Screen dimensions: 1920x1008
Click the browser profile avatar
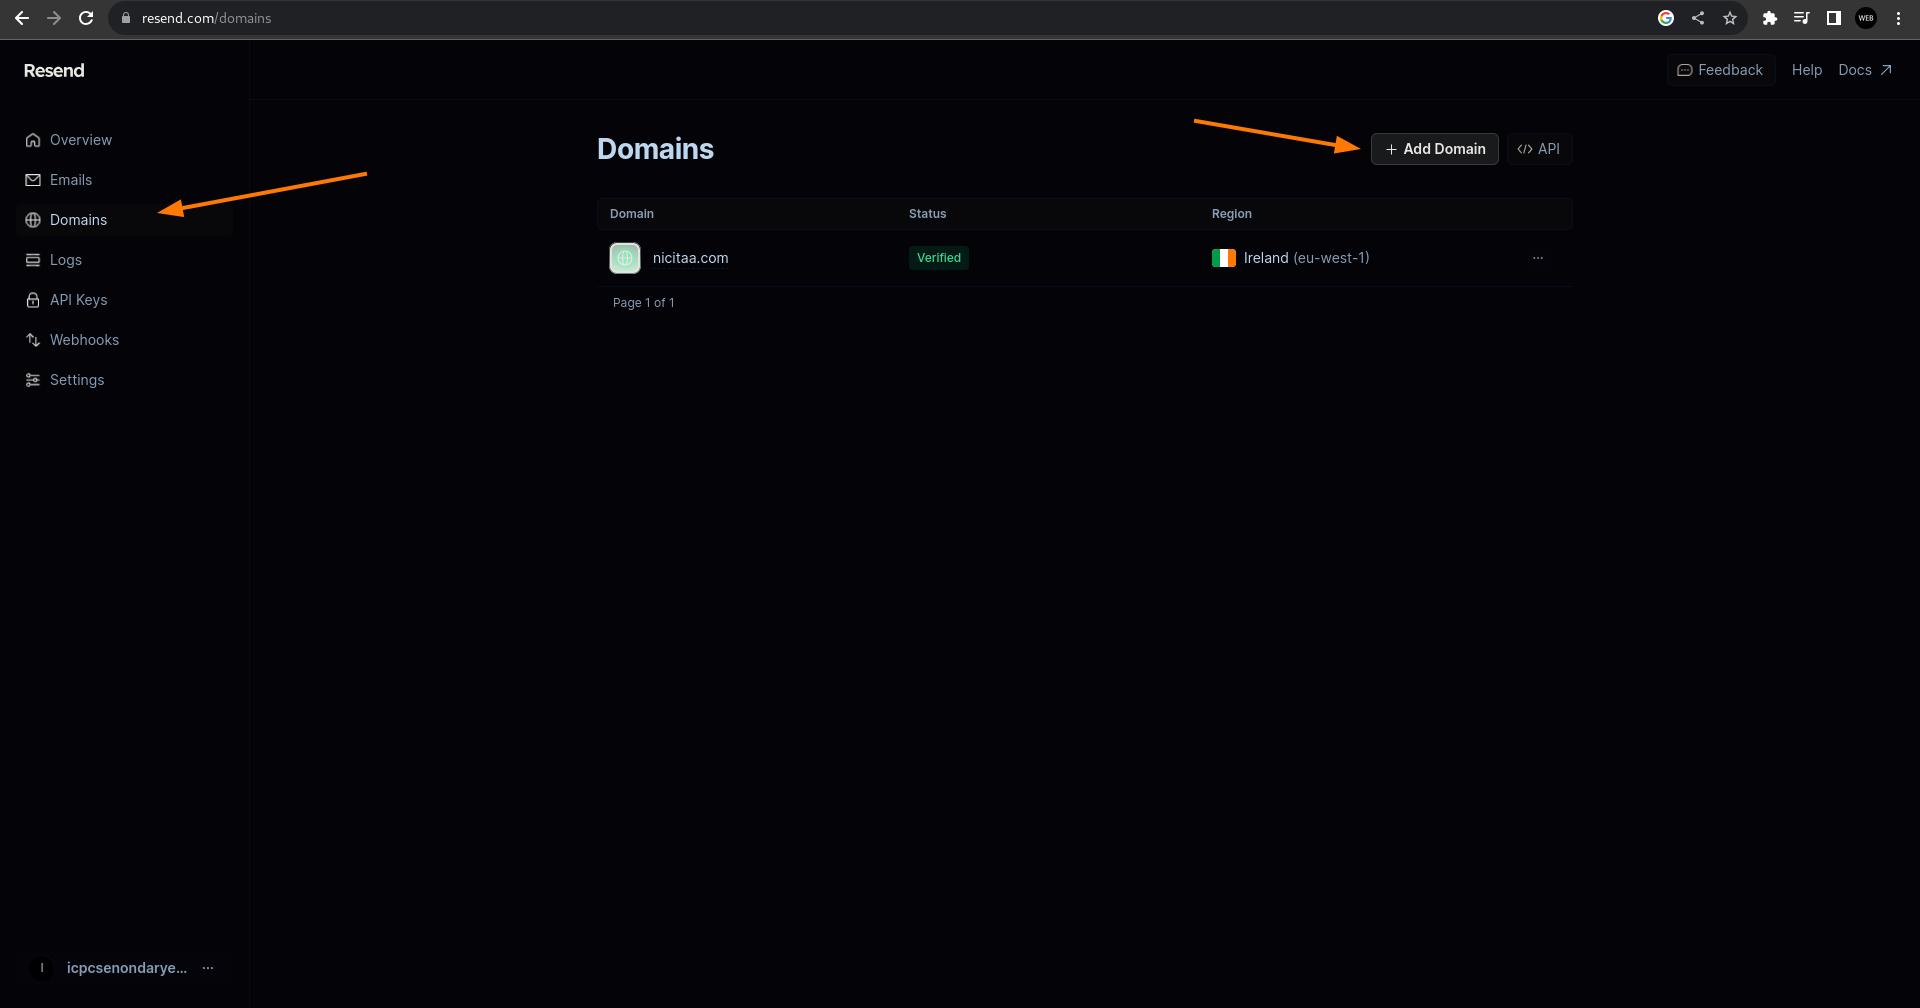pos(1866,18)
